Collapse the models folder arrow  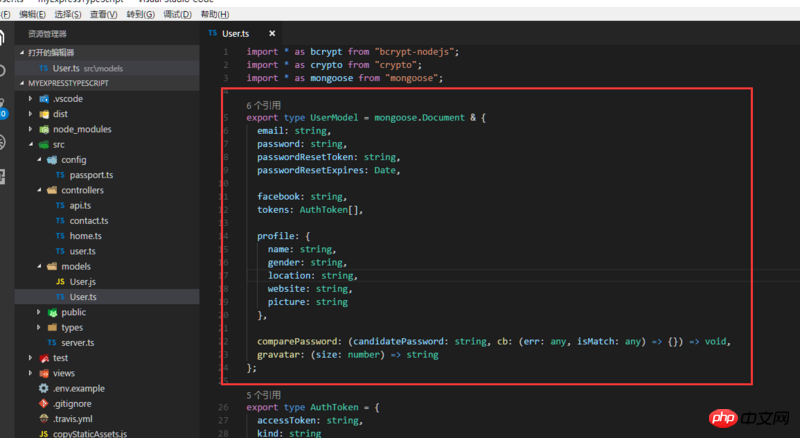[39, 266]
